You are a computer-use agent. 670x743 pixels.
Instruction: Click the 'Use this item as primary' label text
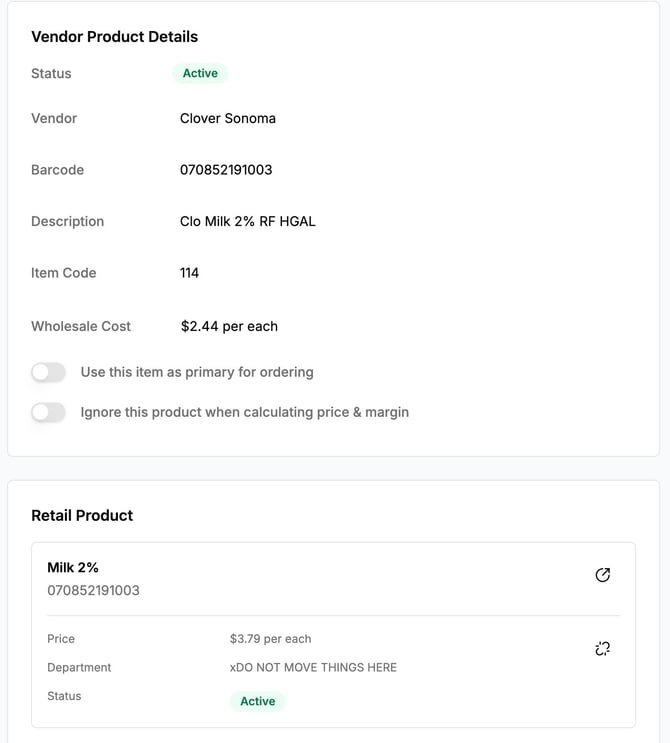click(x=197, y=372)
